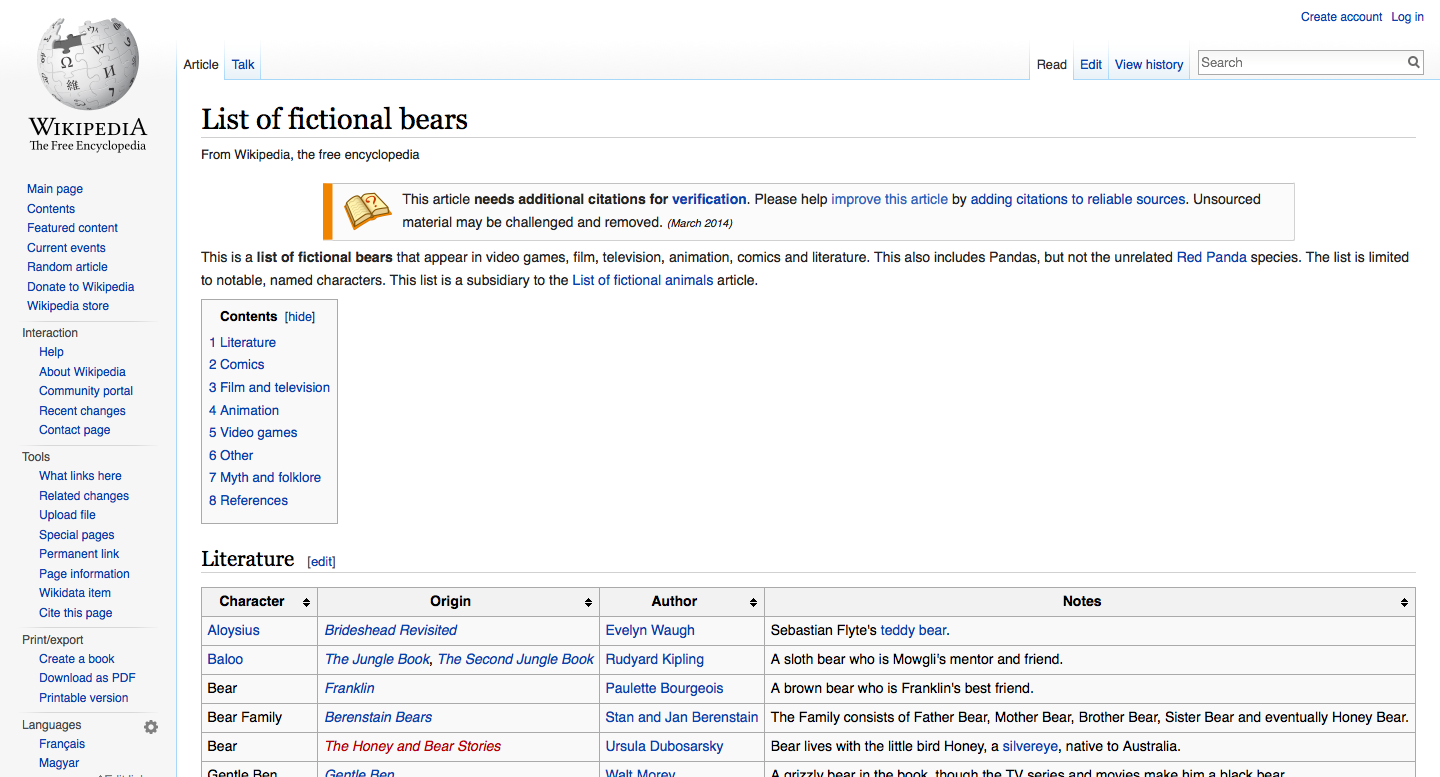The width and height of the screenshot is (1440, 777).
Task: Open Upload file link
Action: click(x=67, y=515)
